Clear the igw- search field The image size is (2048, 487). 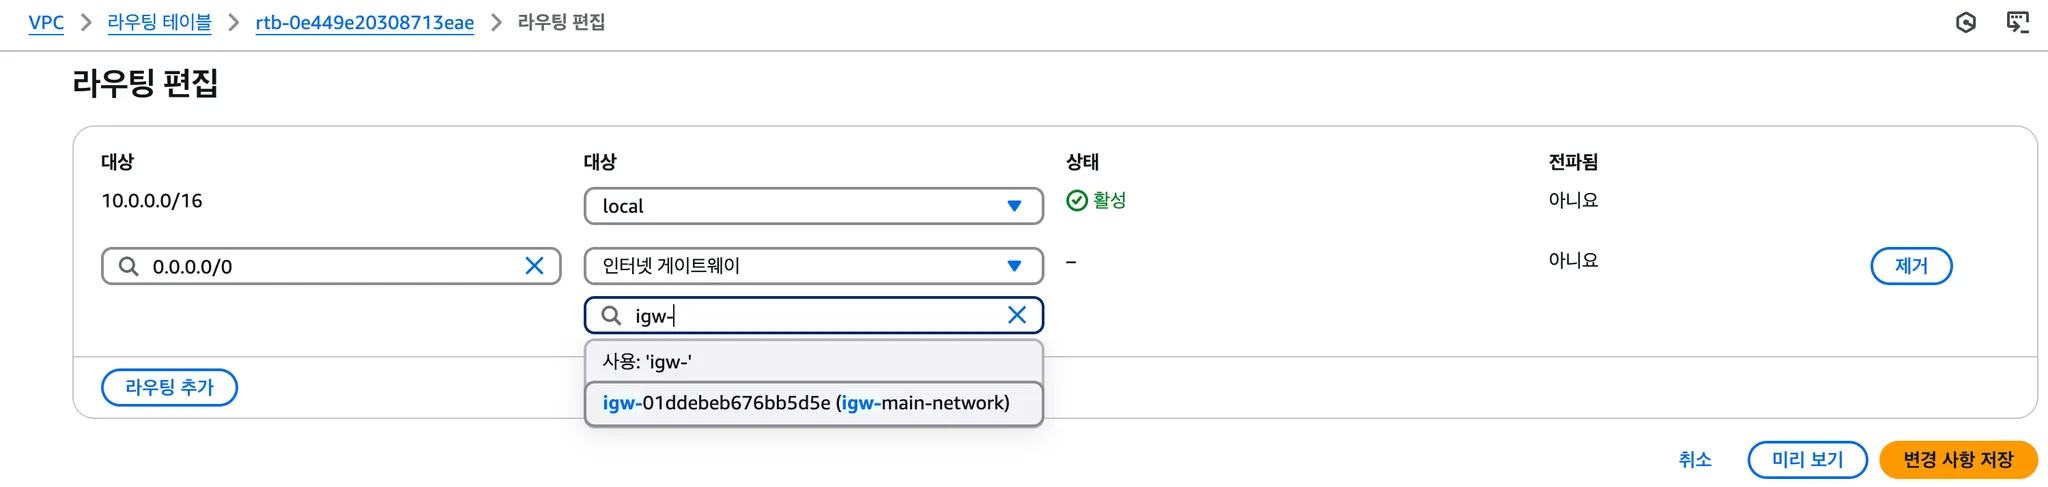(x=1016, y=315)
